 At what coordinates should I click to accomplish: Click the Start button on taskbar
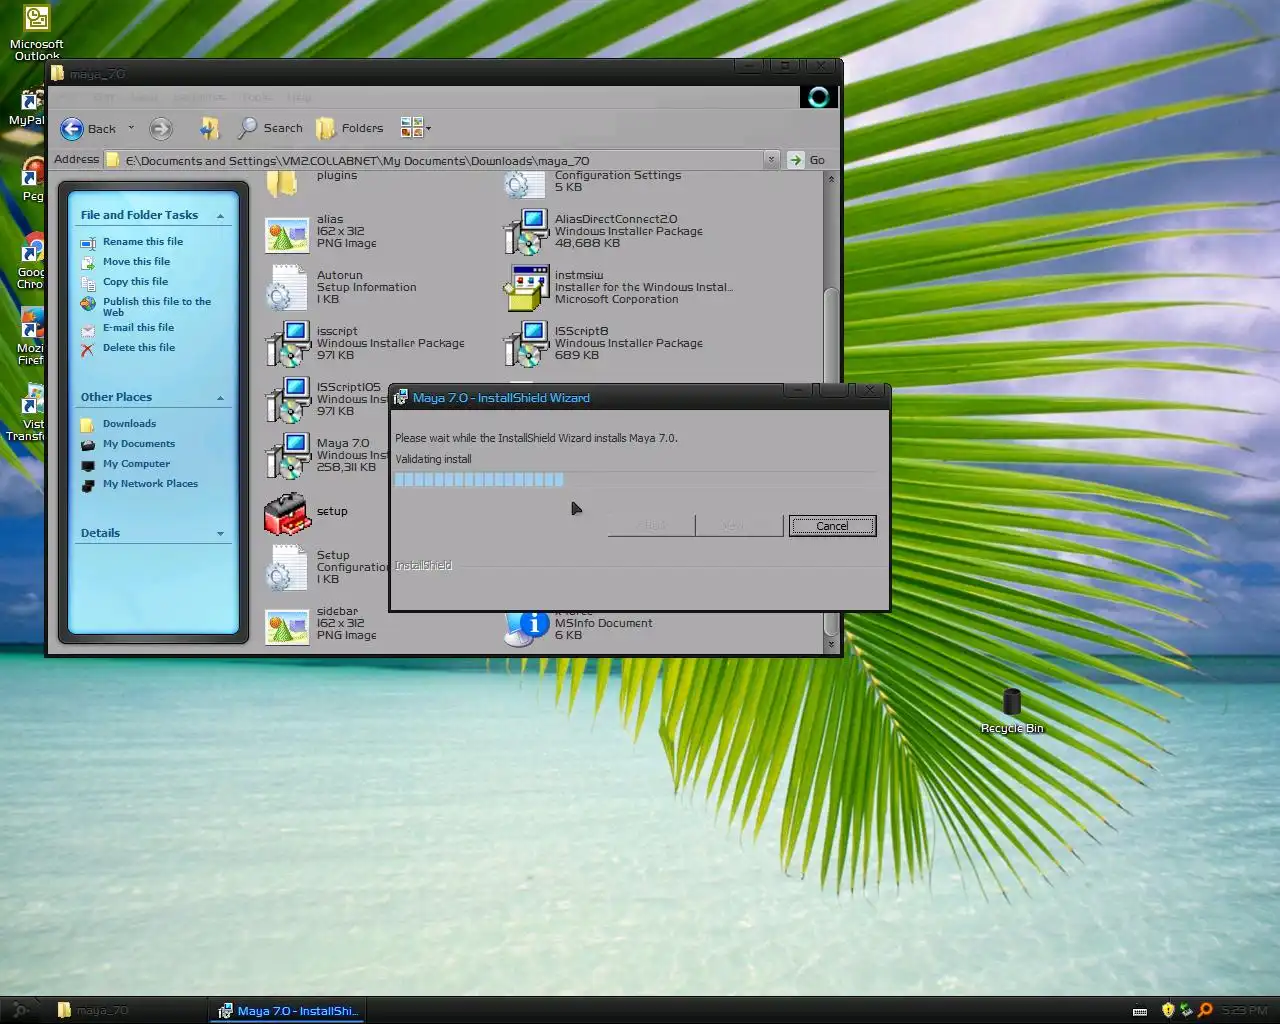click(x=20, y=1010)
